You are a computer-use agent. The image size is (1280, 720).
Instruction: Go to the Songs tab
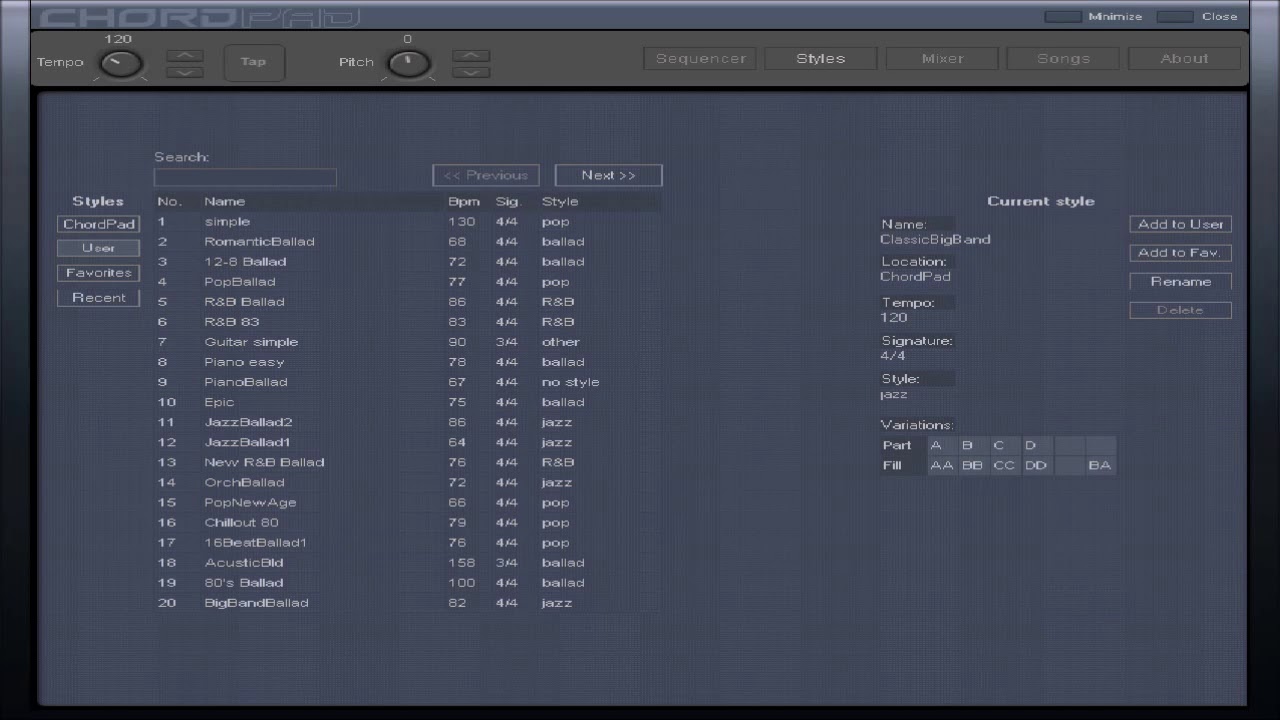coord(1063,58)
